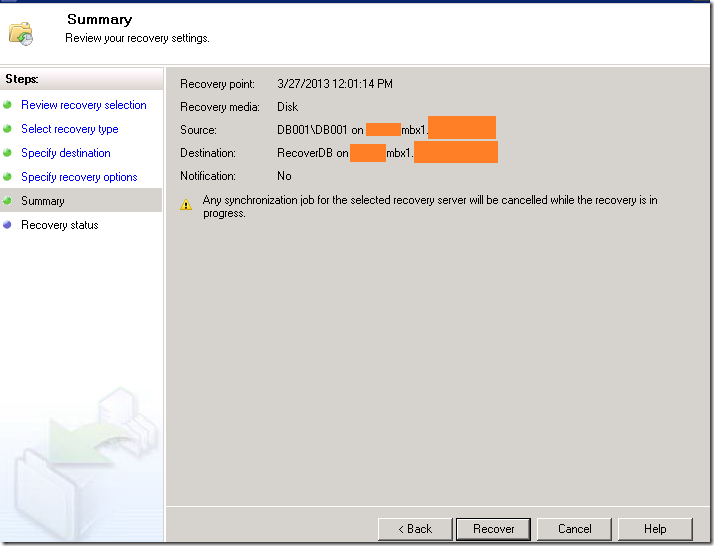Image resolution: width=714 pixels, height=546 pixels.
Task: Click the recovery folder icon in header
Action: 20,34
